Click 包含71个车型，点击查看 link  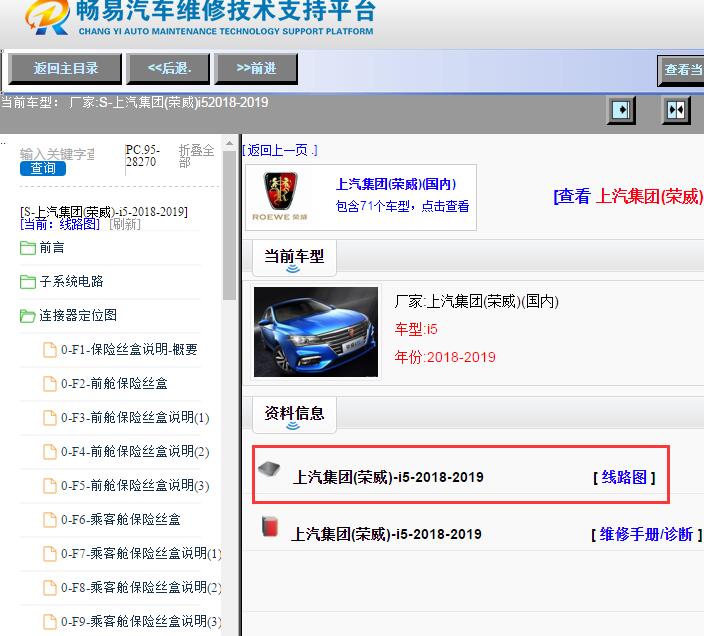pos(402,206)
